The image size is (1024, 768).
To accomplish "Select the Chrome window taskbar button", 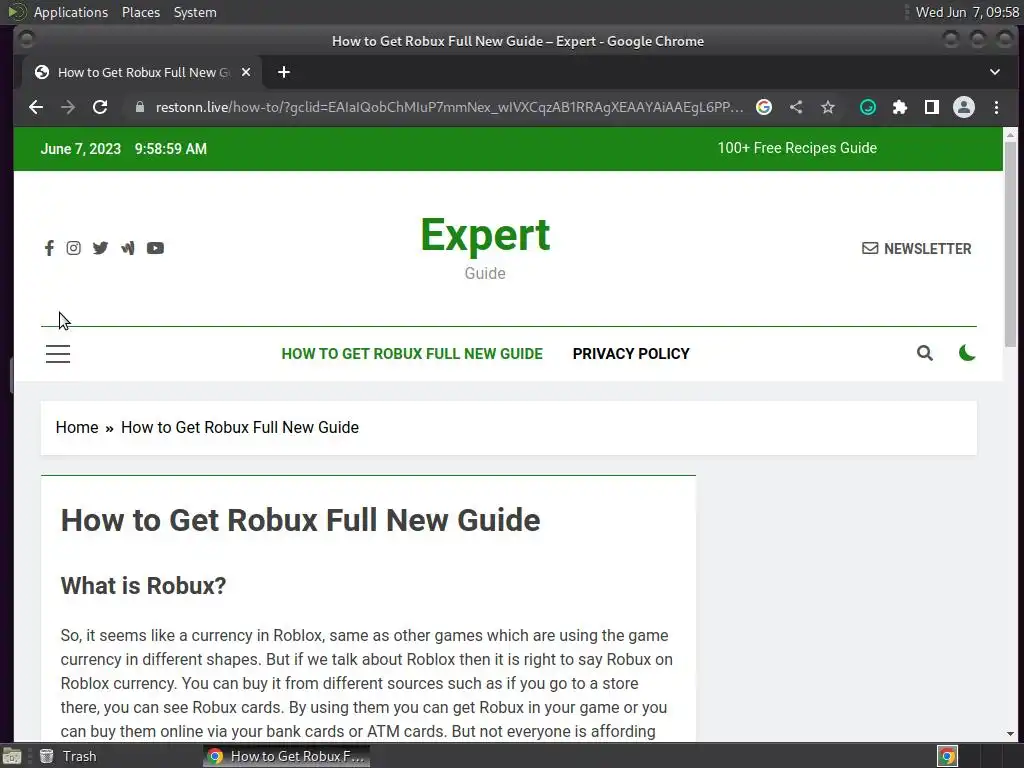I will [286, 756].
